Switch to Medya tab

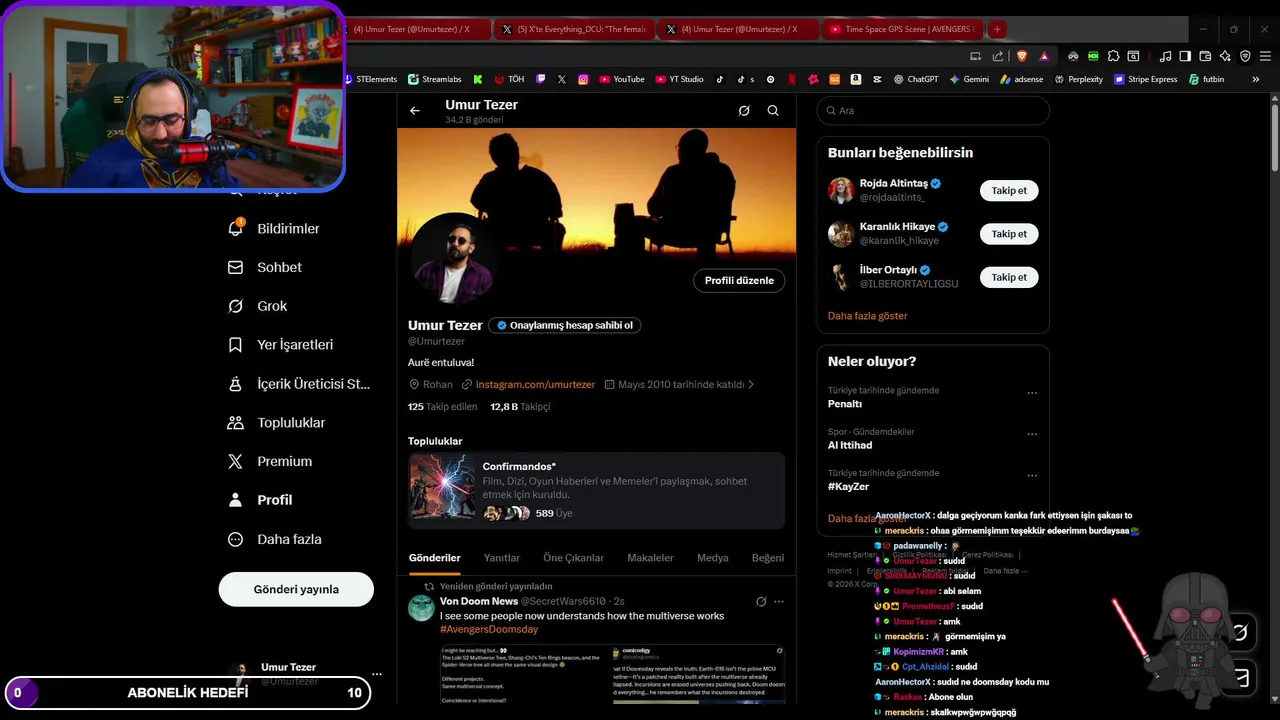(x=713, y=558)
